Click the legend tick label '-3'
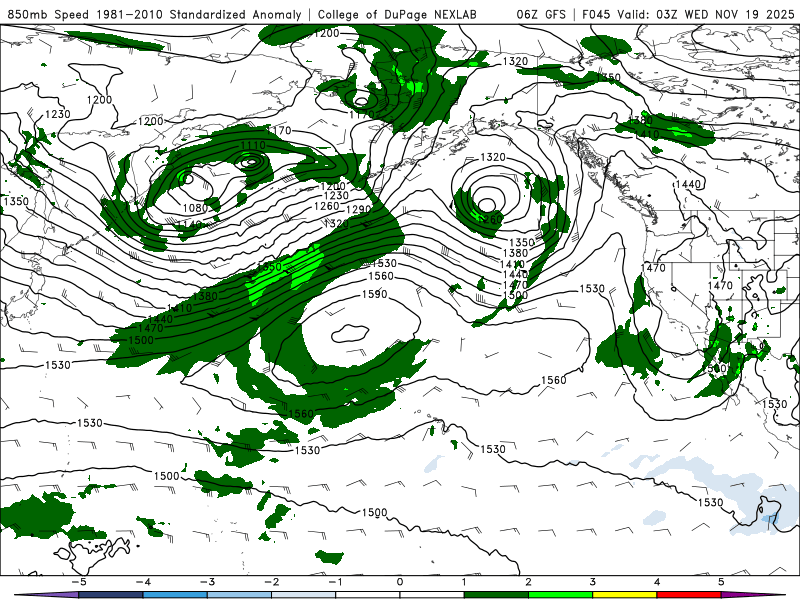 [207, 582]
